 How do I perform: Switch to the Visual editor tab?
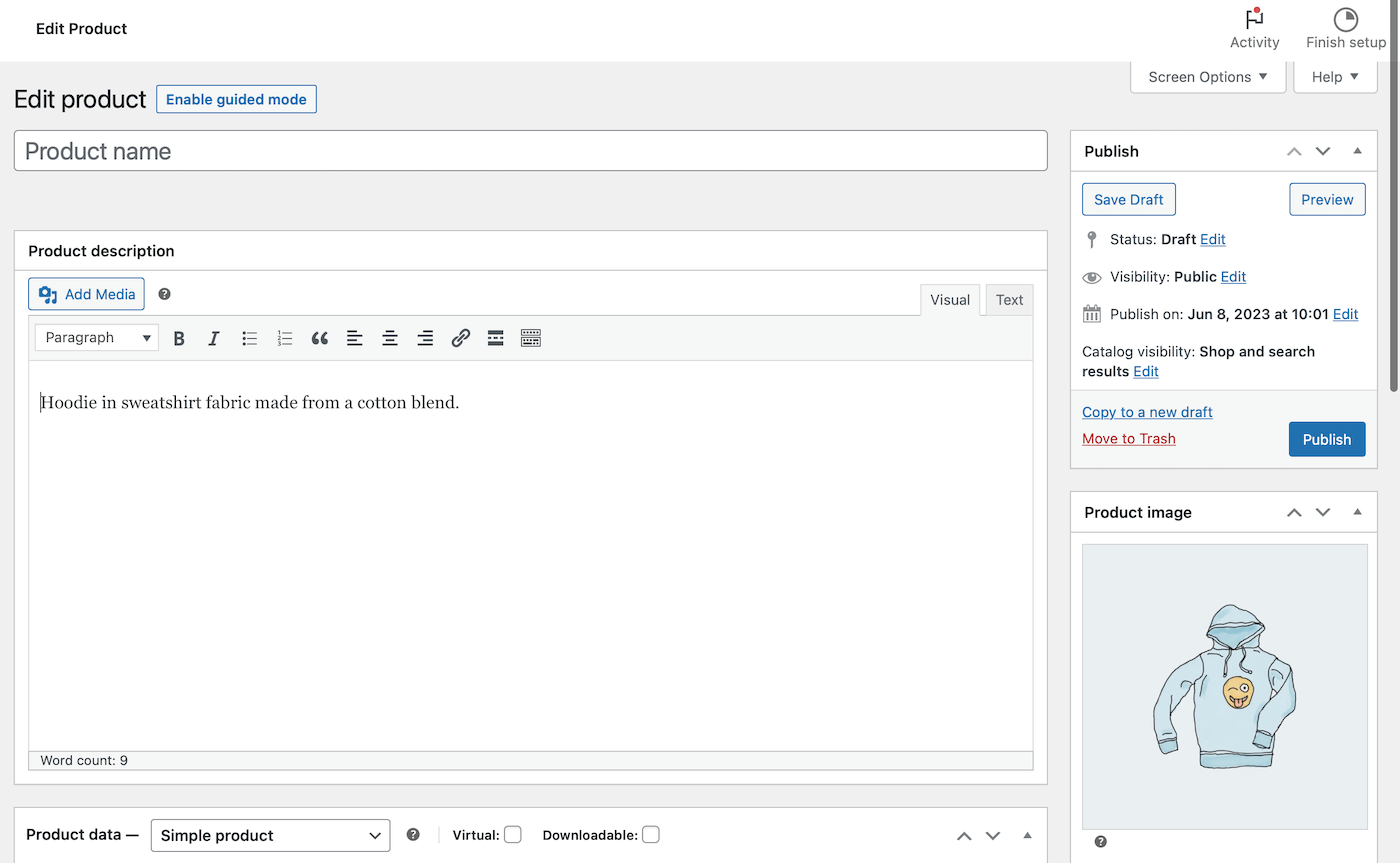tap(949, 300)
